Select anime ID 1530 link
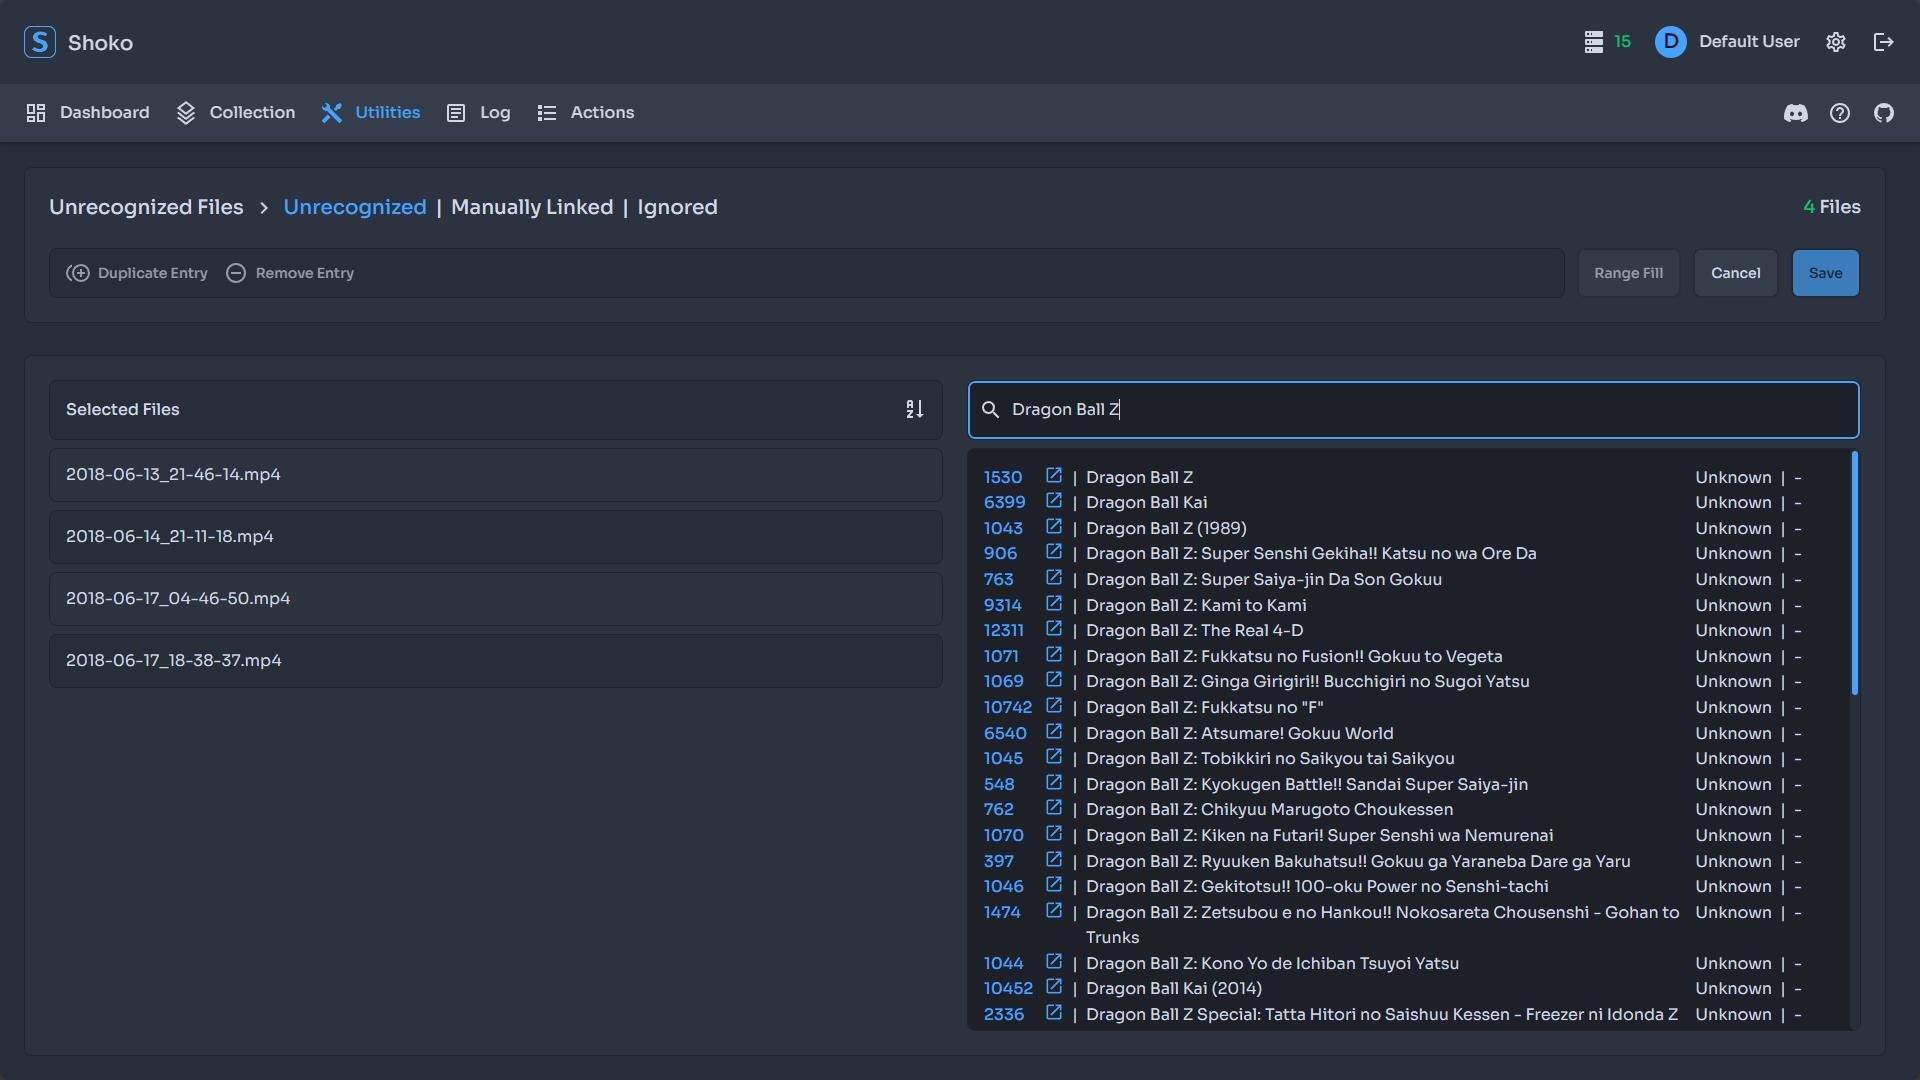This screenshot has height=1080, width=1920. [1002, 477]
